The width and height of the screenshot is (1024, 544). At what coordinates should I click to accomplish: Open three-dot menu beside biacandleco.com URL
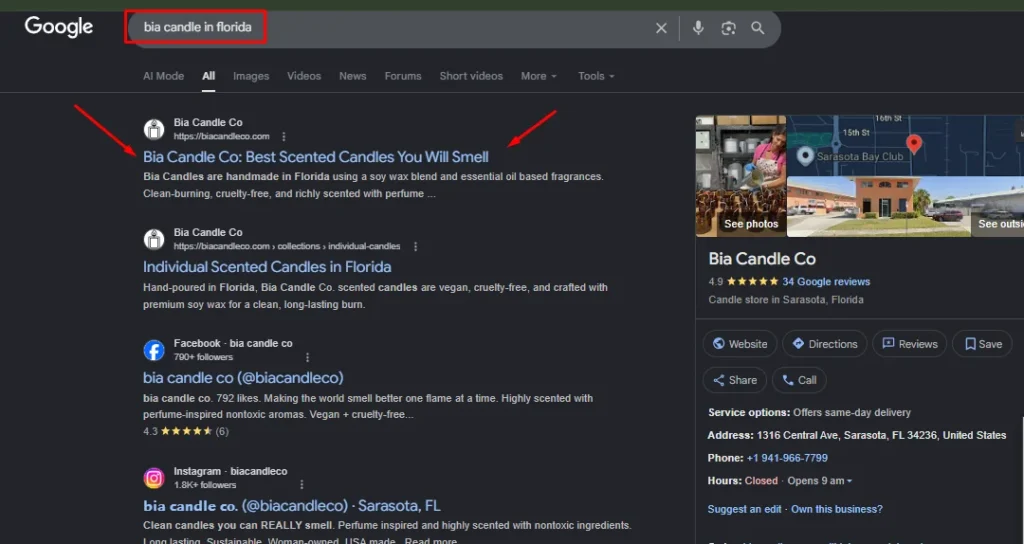pos(283,136)
